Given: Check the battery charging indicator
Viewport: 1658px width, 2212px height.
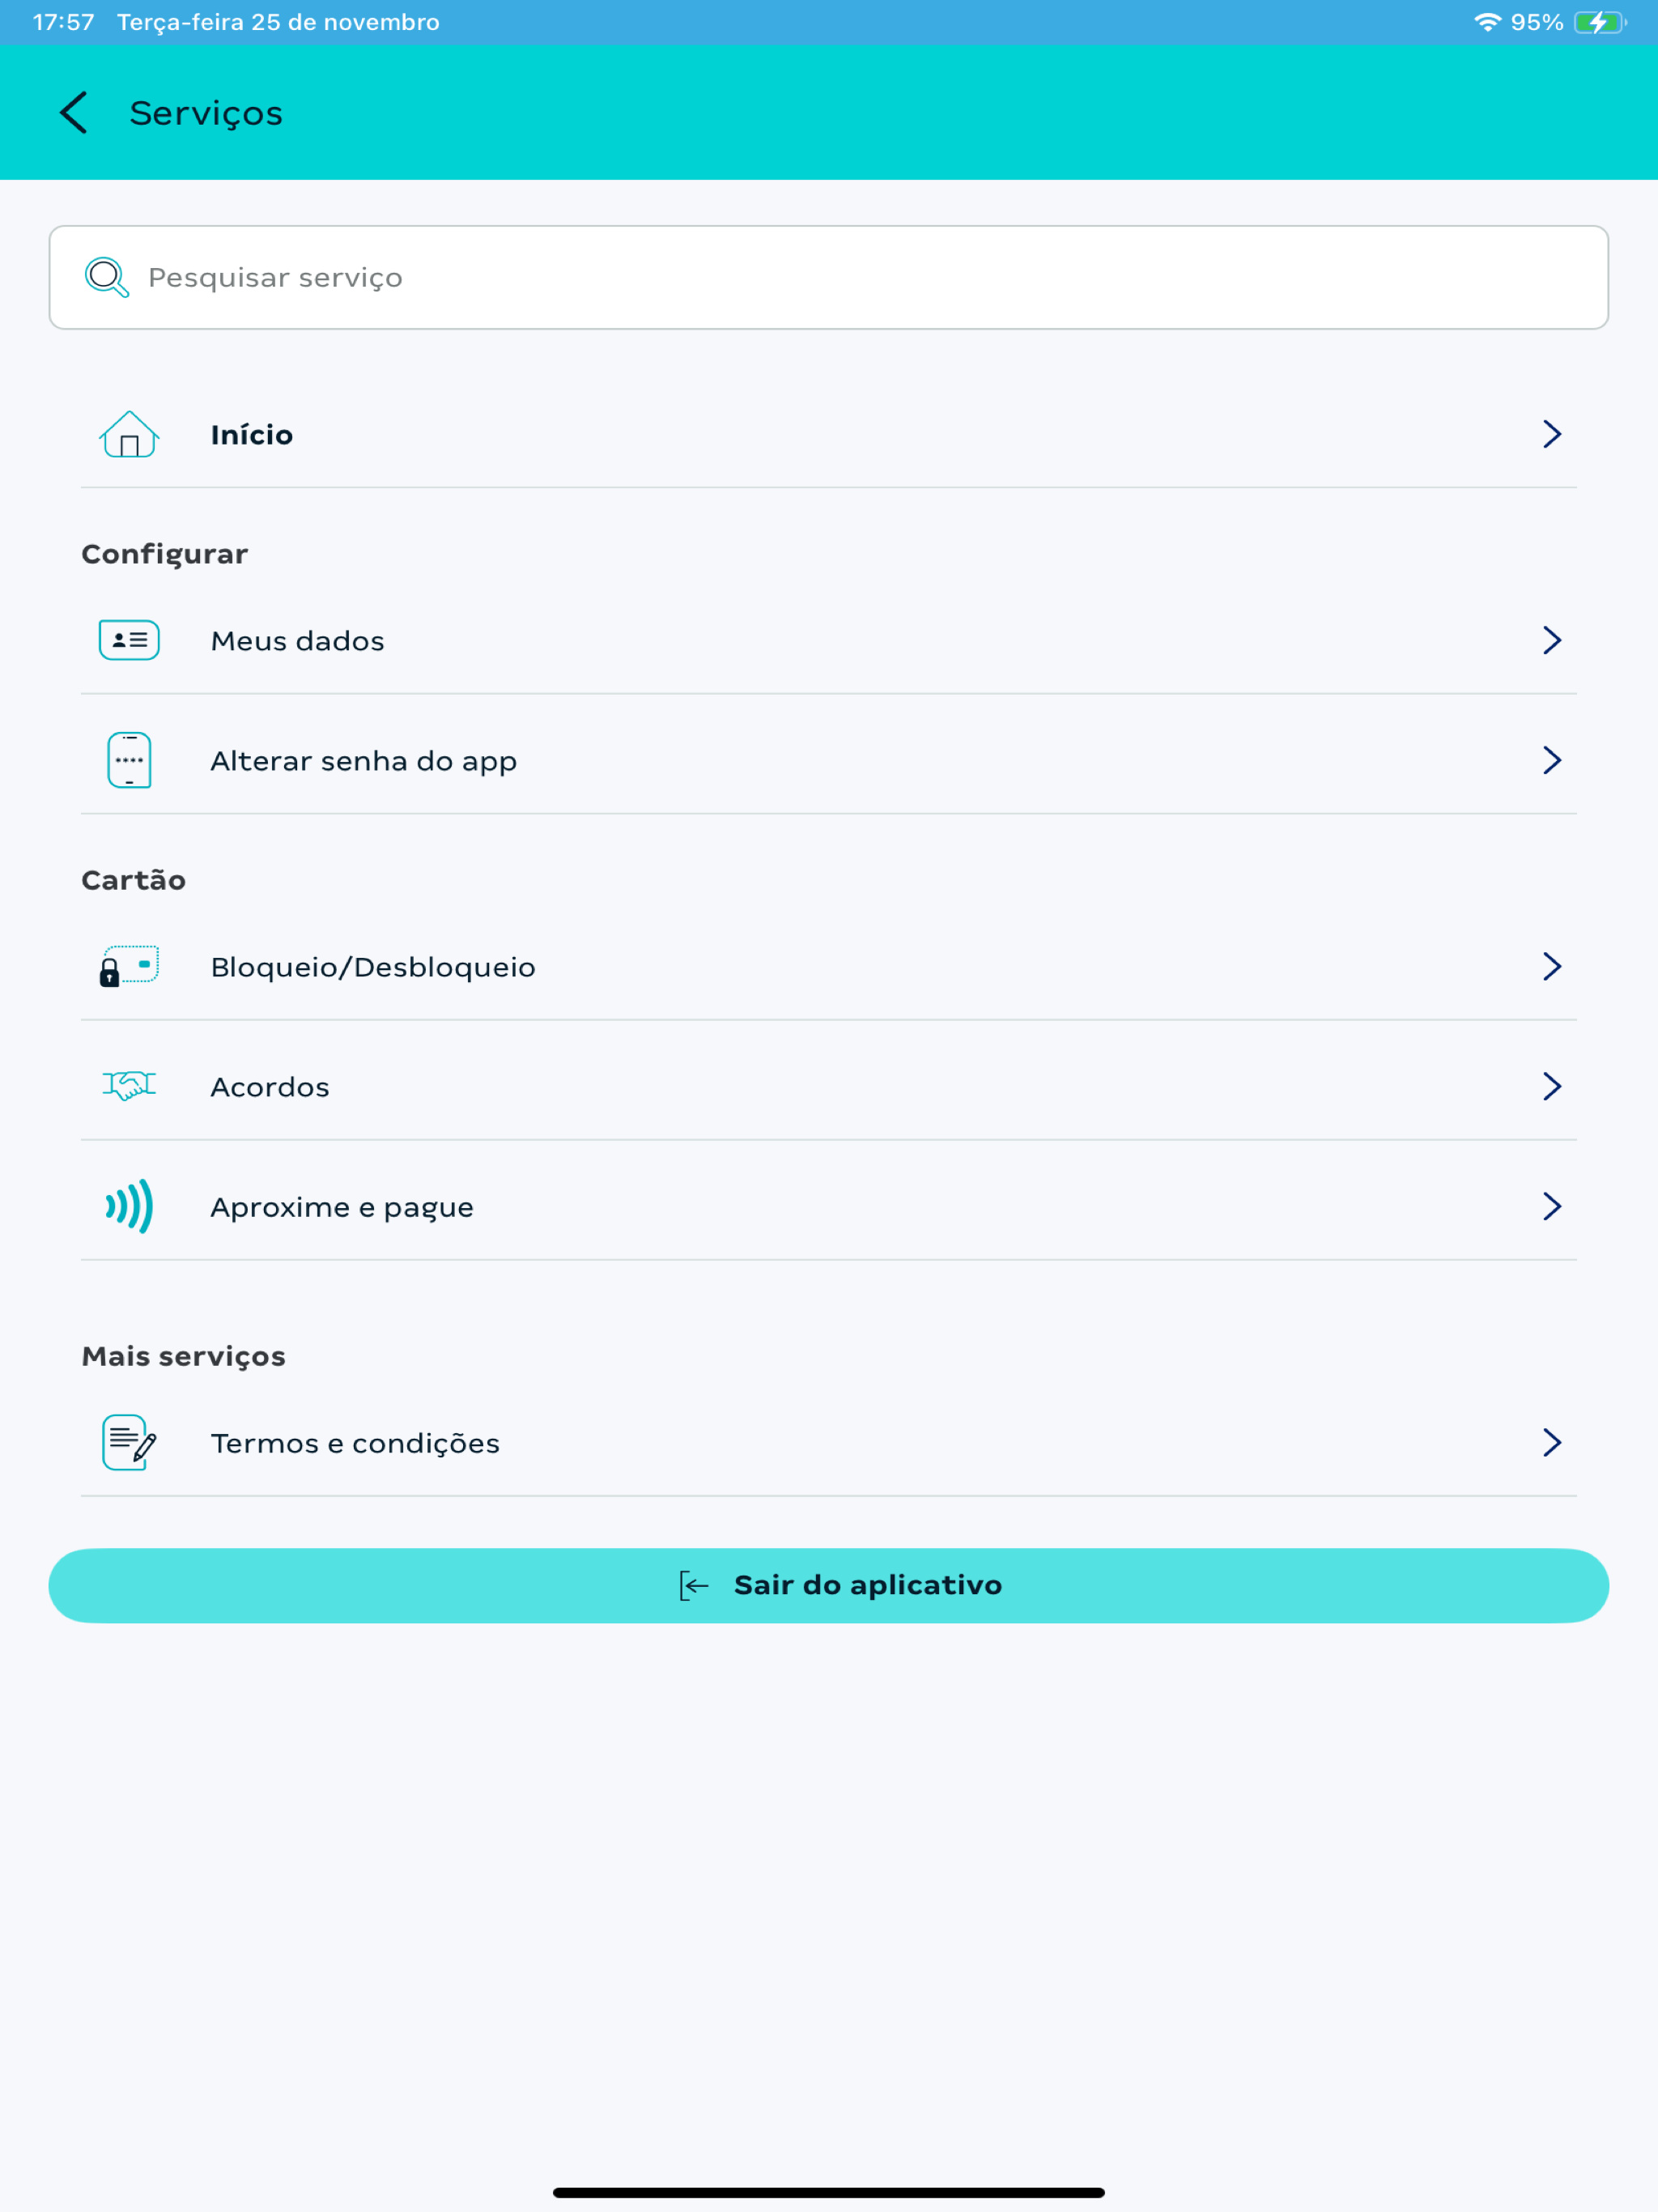Looking at the screenshot, I should tap(1600, 20).
